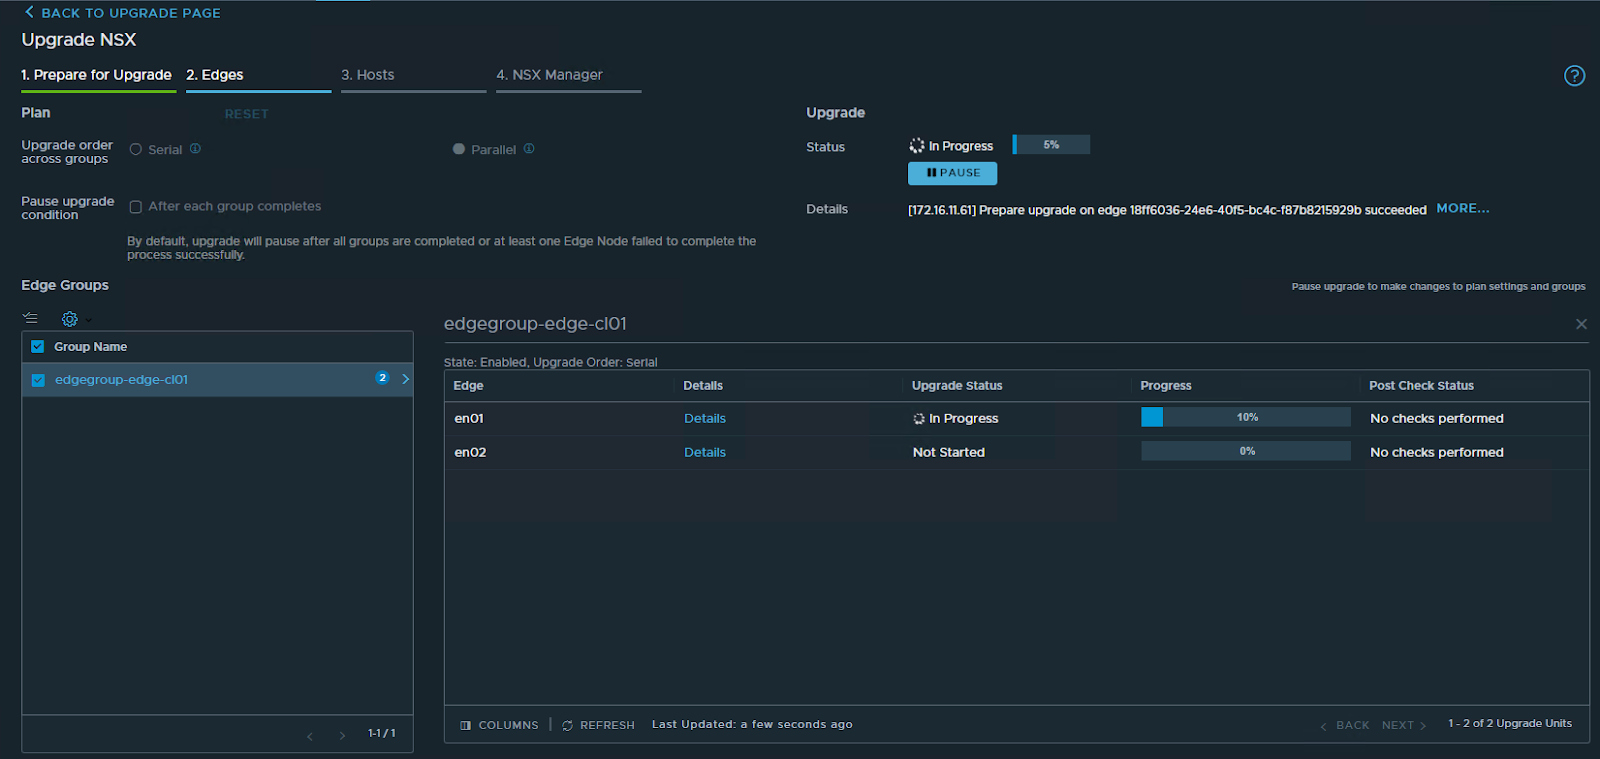Open the help question mark icon

[x=1574, y=76]
